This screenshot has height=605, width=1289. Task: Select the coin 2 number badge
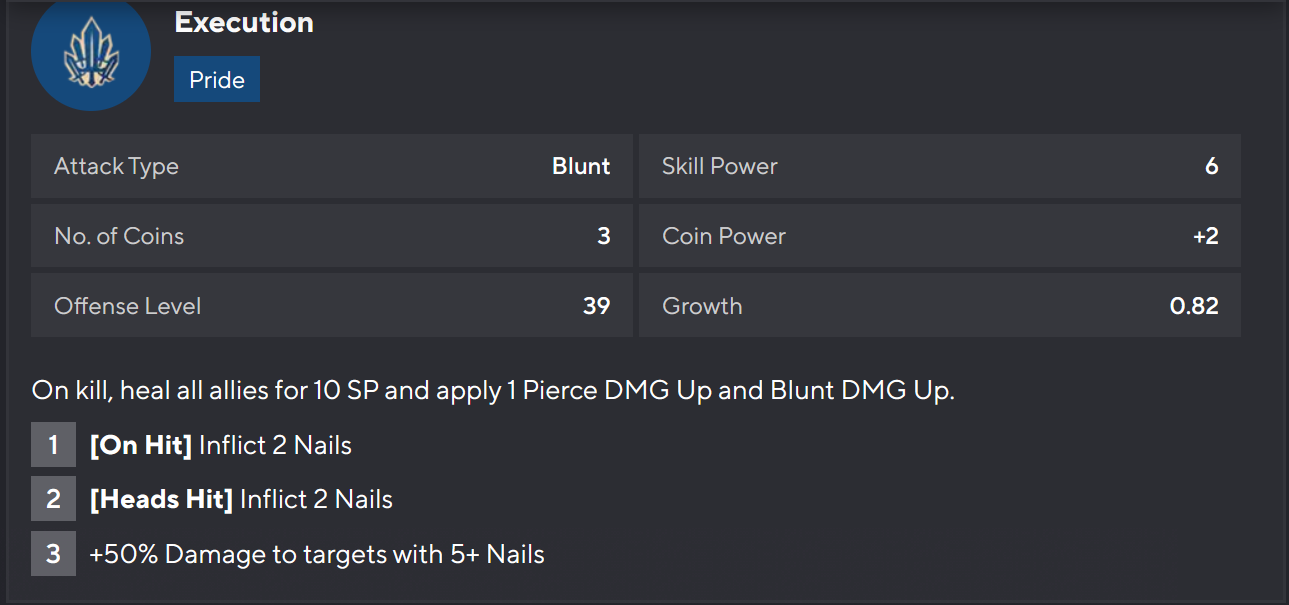point(53,499)
